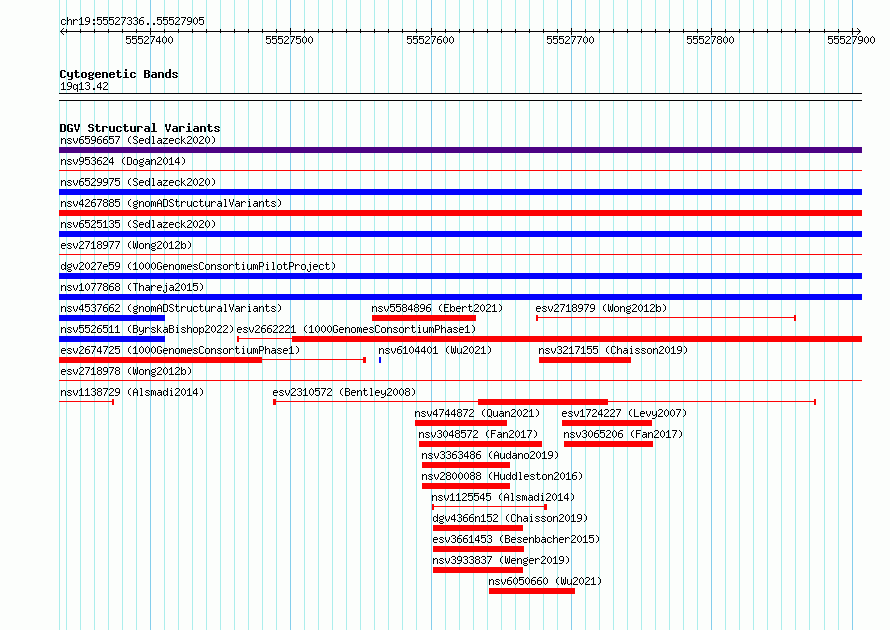Screen dimensions: 890x630
Task: Click nsv3048572 (Fan2017) variant label
Action: pos(478,434)
